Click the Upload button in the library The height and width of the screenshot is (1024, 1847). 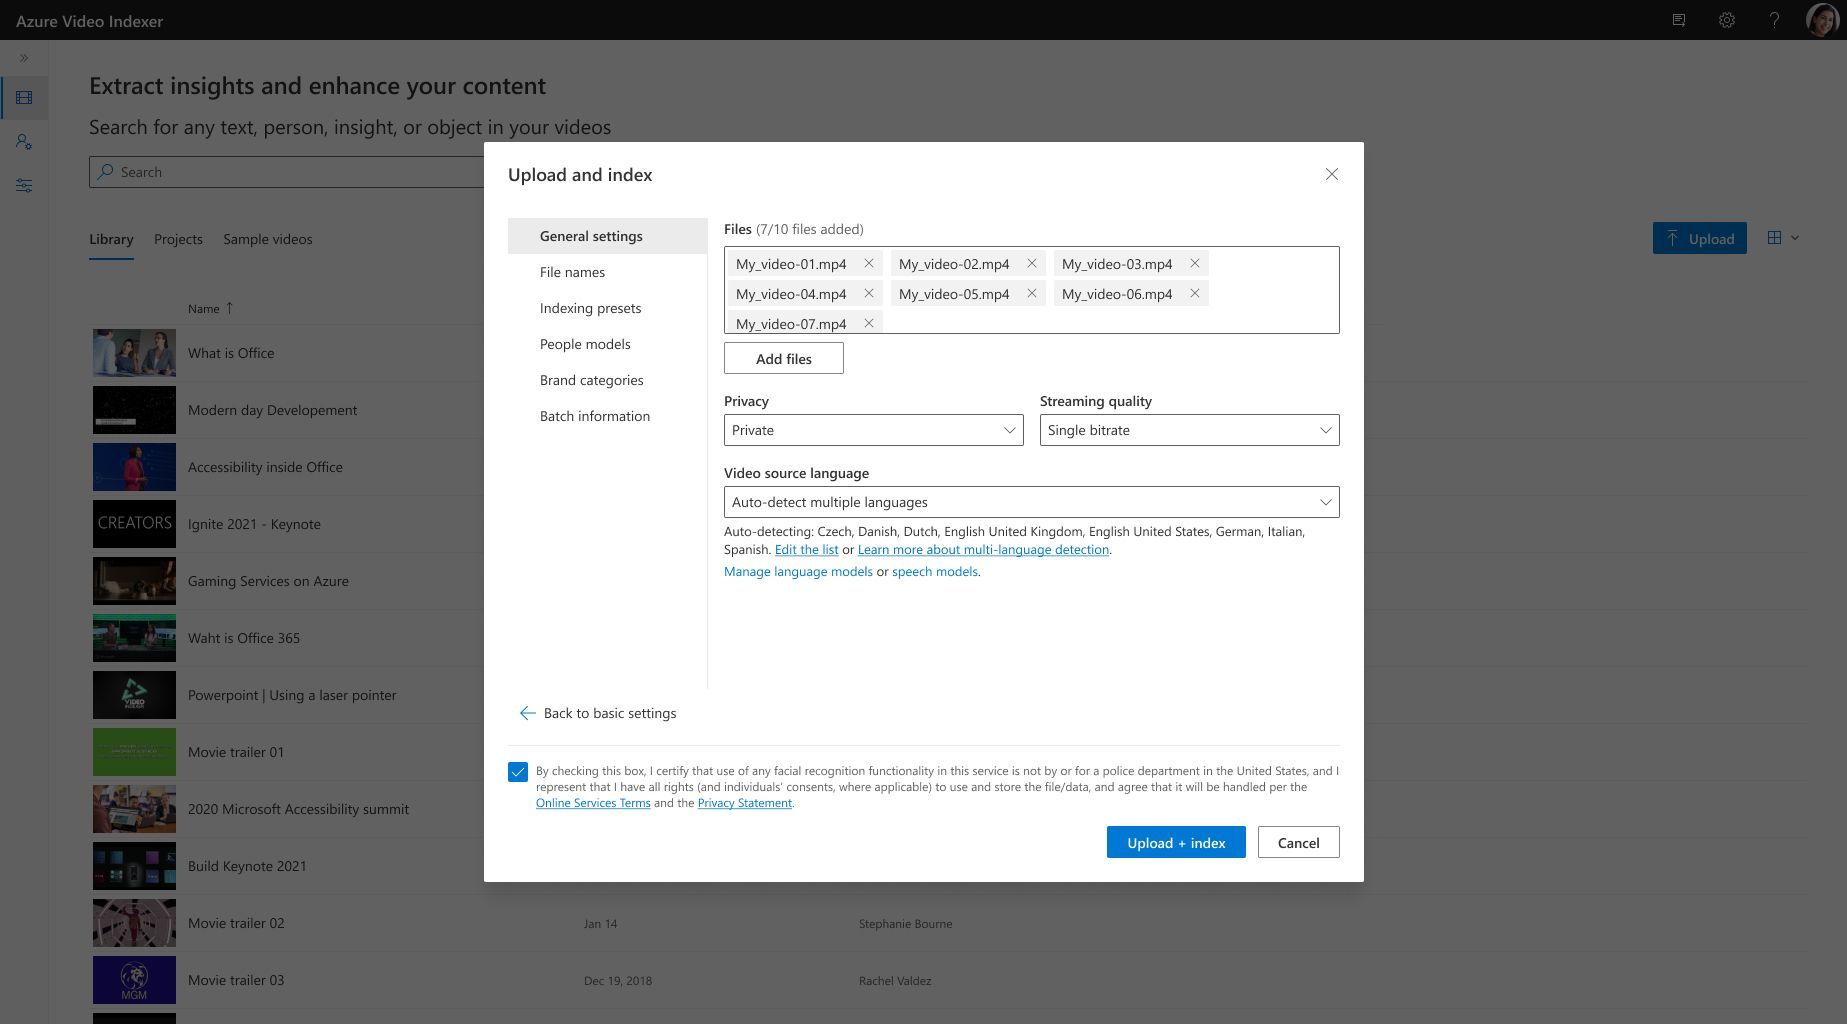tap(1700, 238)
